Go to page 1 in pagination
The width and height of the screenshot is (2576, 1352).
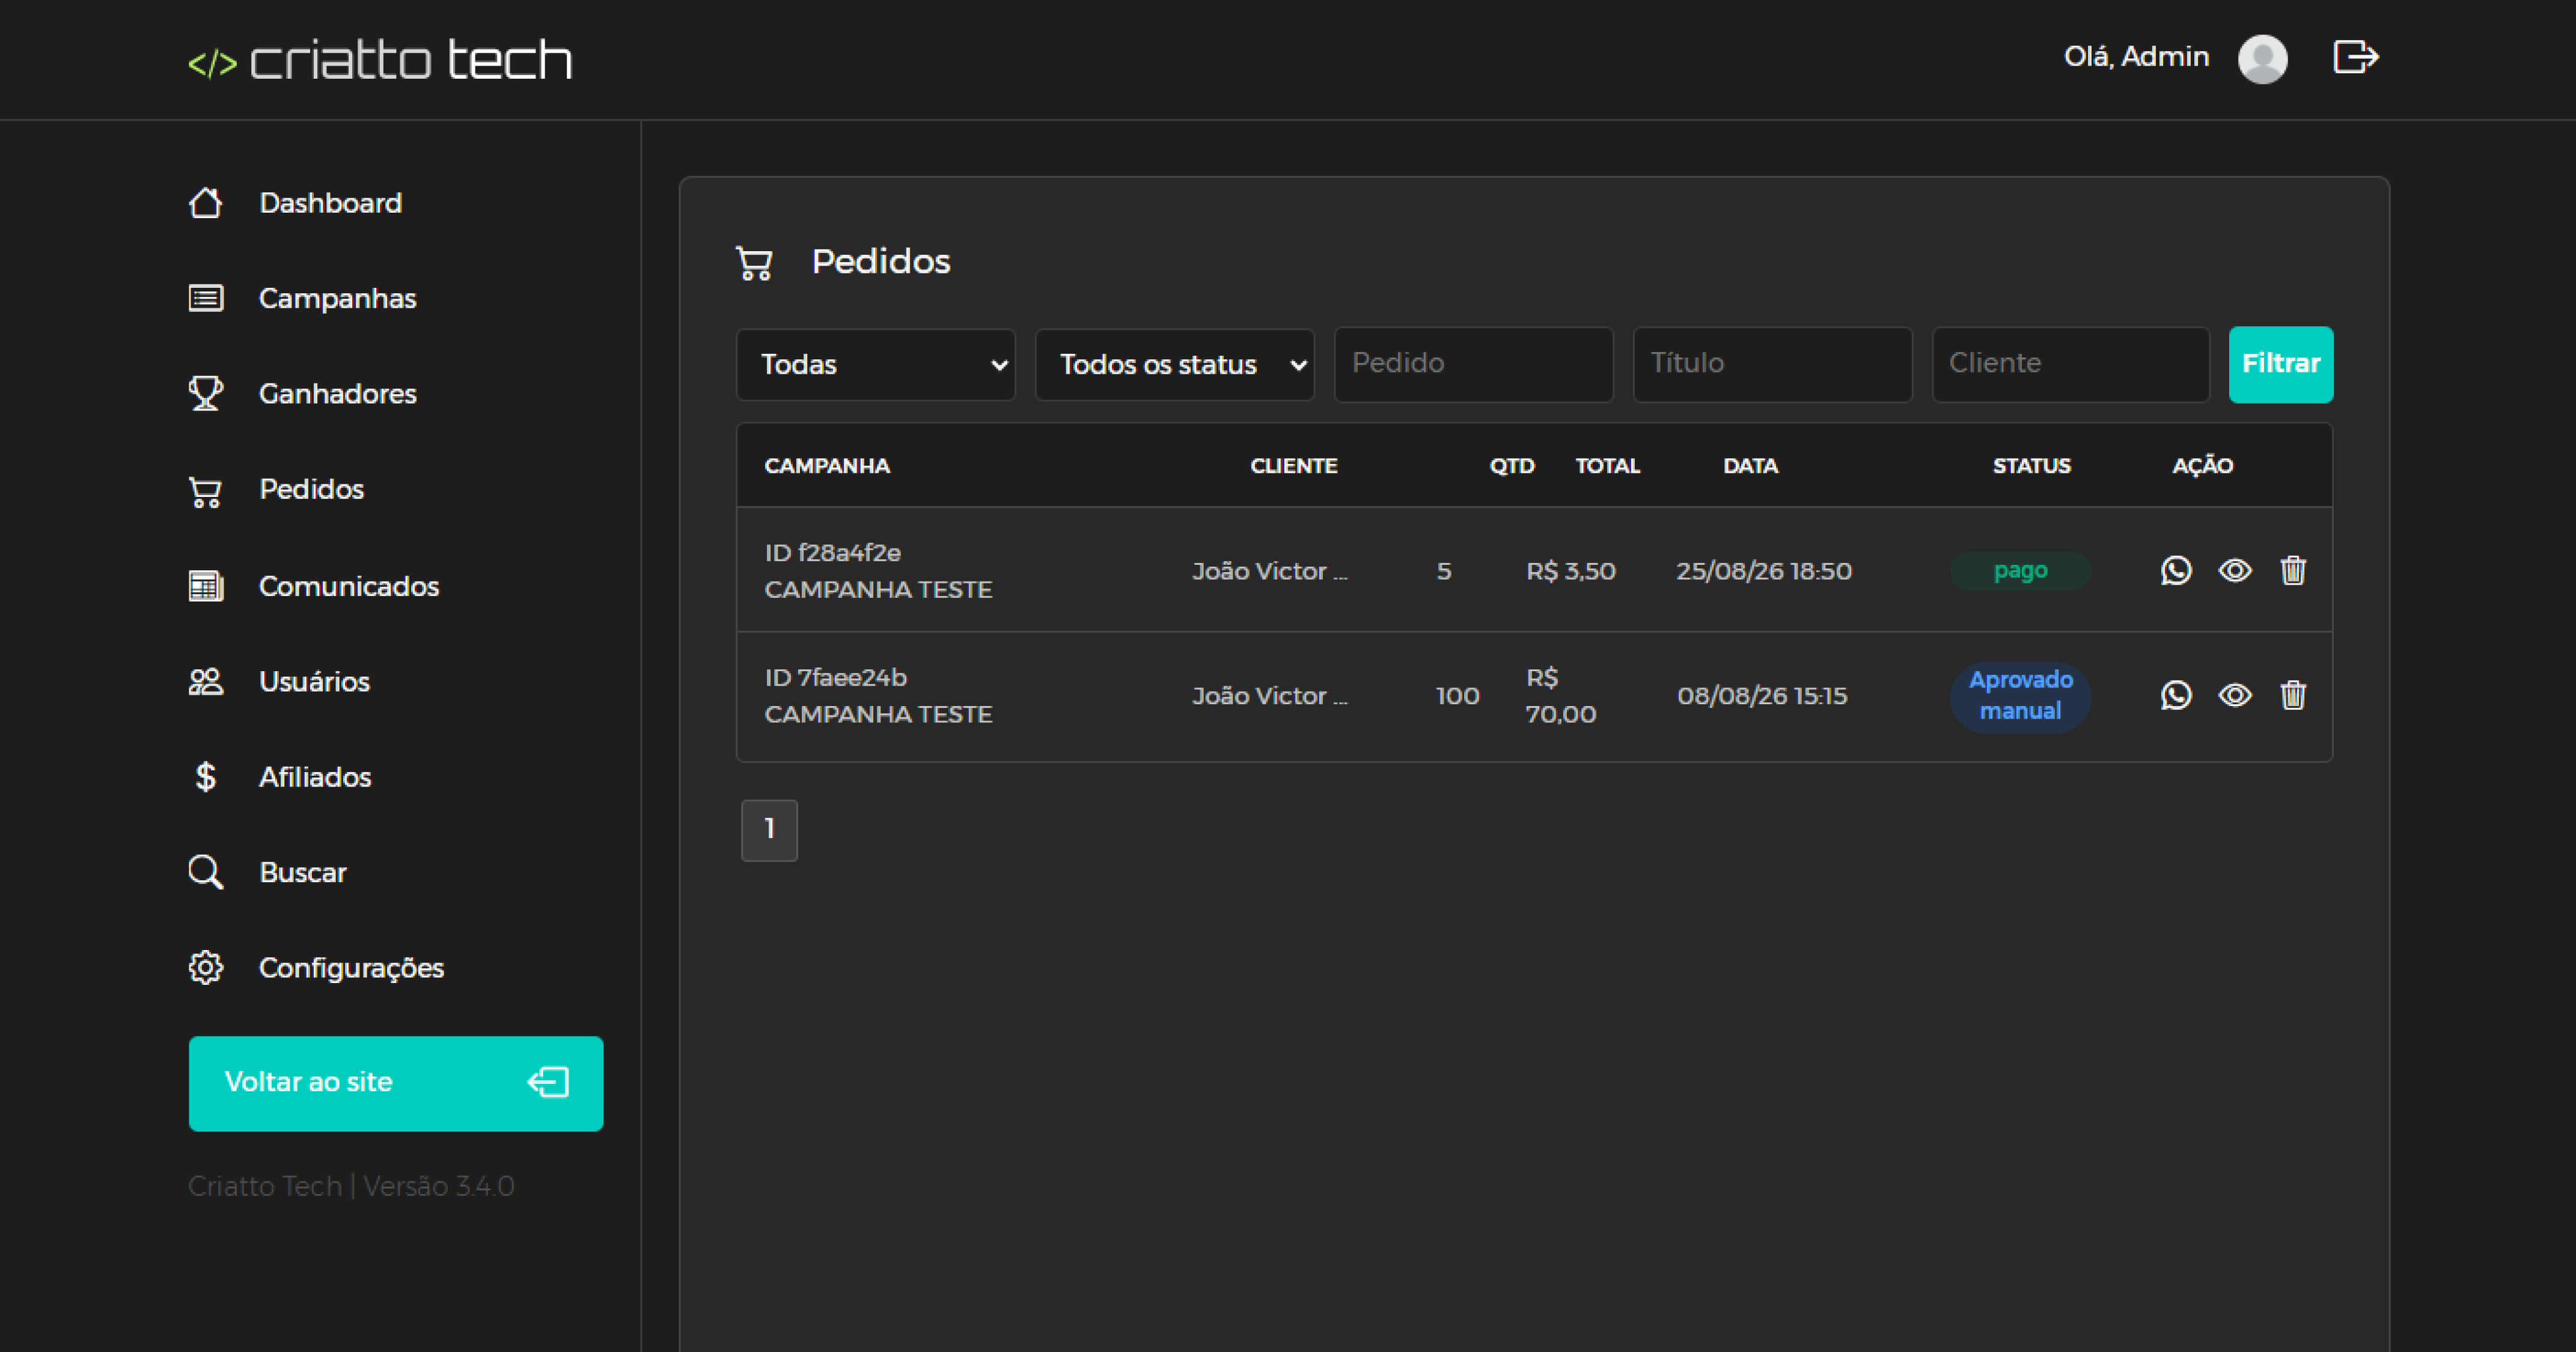[769, 830]
